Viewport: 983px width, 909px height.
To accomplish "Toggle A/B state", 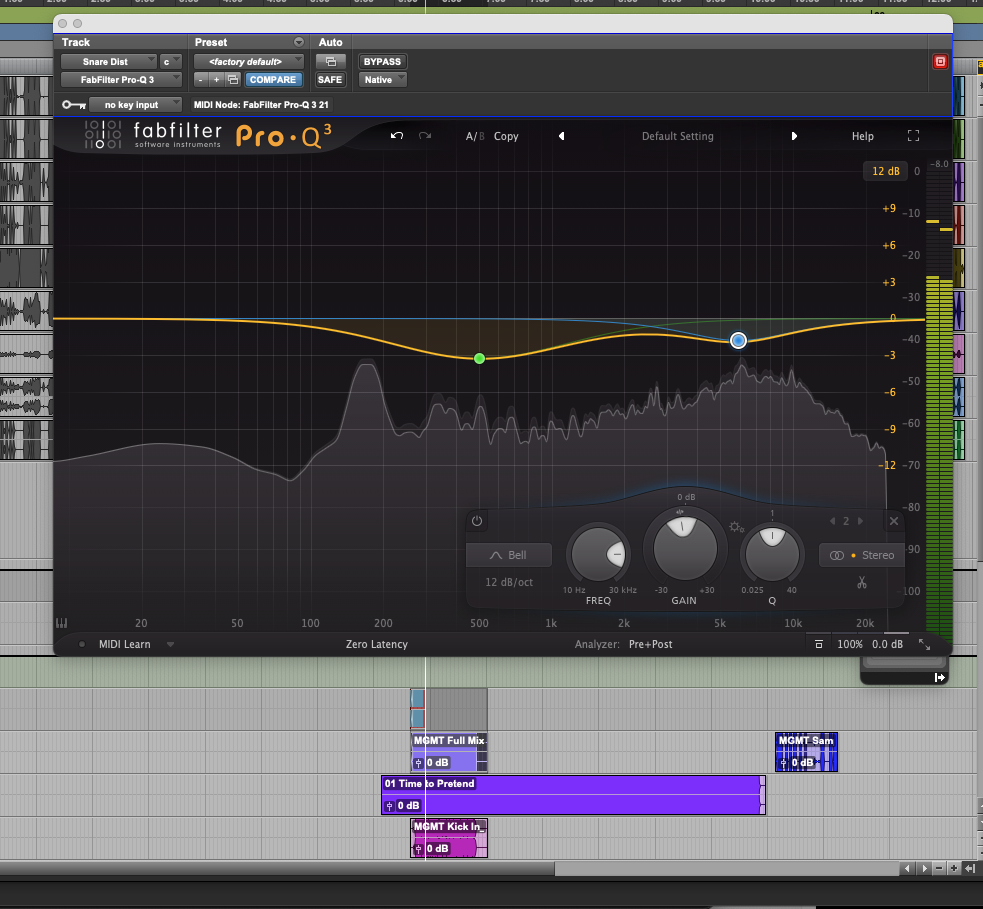I will (475, 136).
